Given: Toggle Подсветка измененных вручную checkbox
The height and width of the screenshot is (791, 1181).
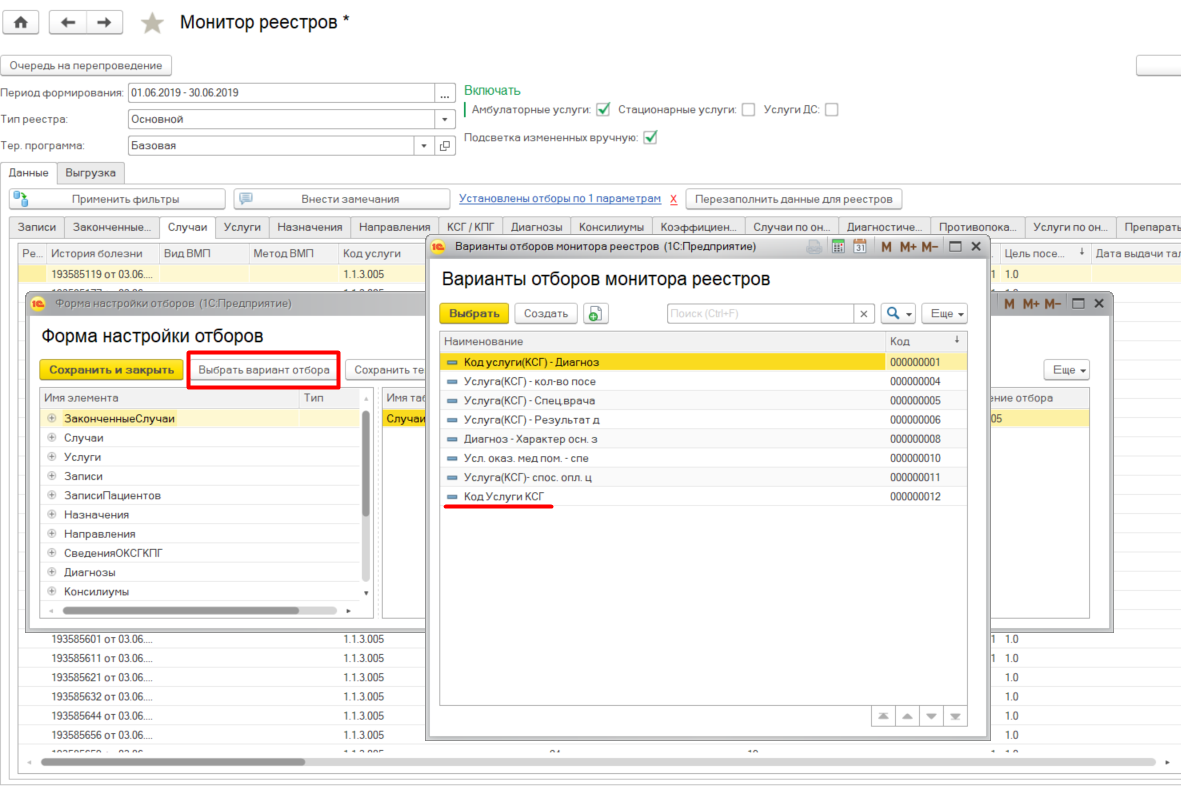Looking at the screenshot, I should [x=650, y=138].
